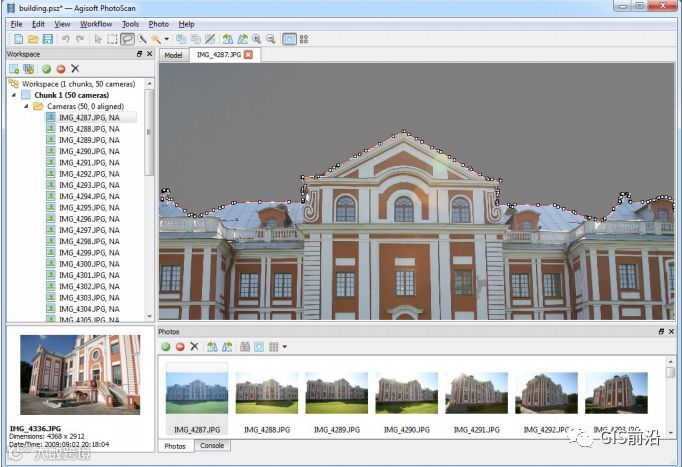The image size is (682, 467).
Task: Toggle the Show Points four-circles button
Action: (x=304, y=39)
